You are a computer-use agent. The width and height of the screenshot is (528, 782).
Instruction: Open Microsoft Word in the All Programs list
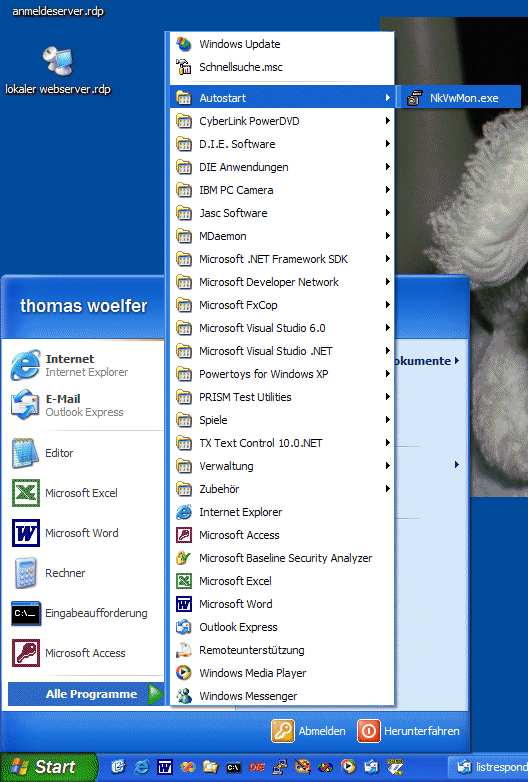pyautogui.click(x=282, y=604)
